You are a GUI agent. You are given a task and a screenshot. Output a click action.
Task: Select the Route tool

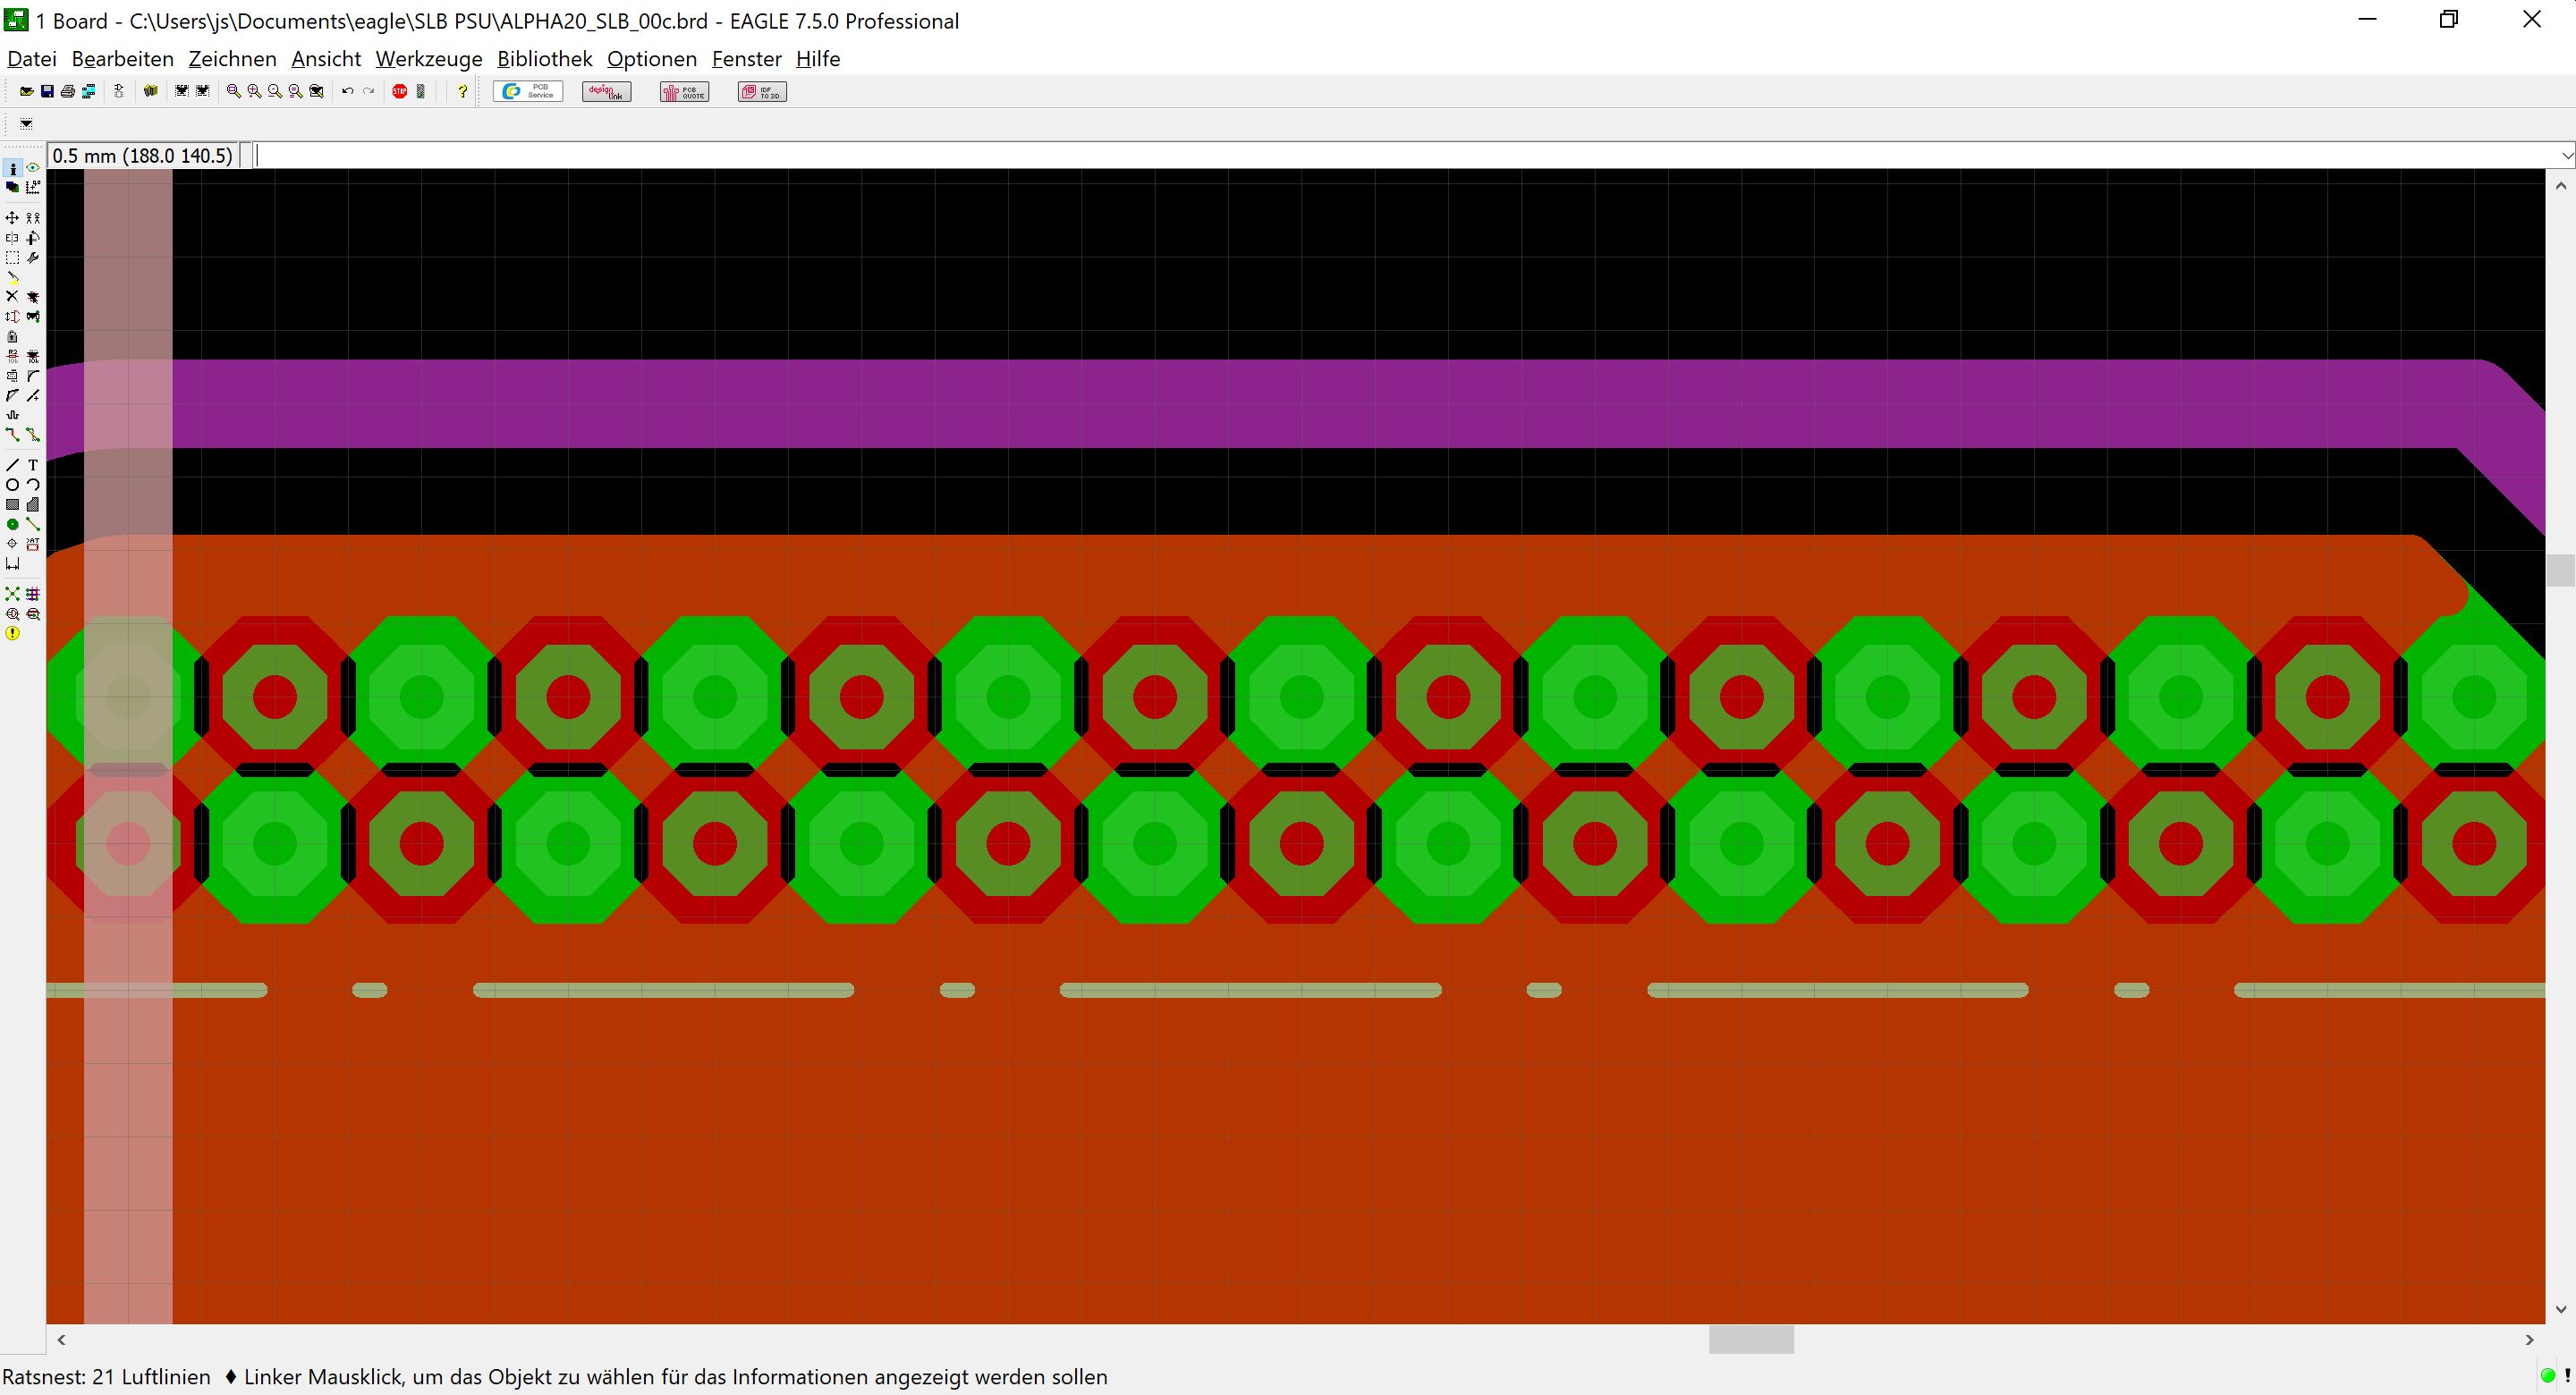[12, 435]
